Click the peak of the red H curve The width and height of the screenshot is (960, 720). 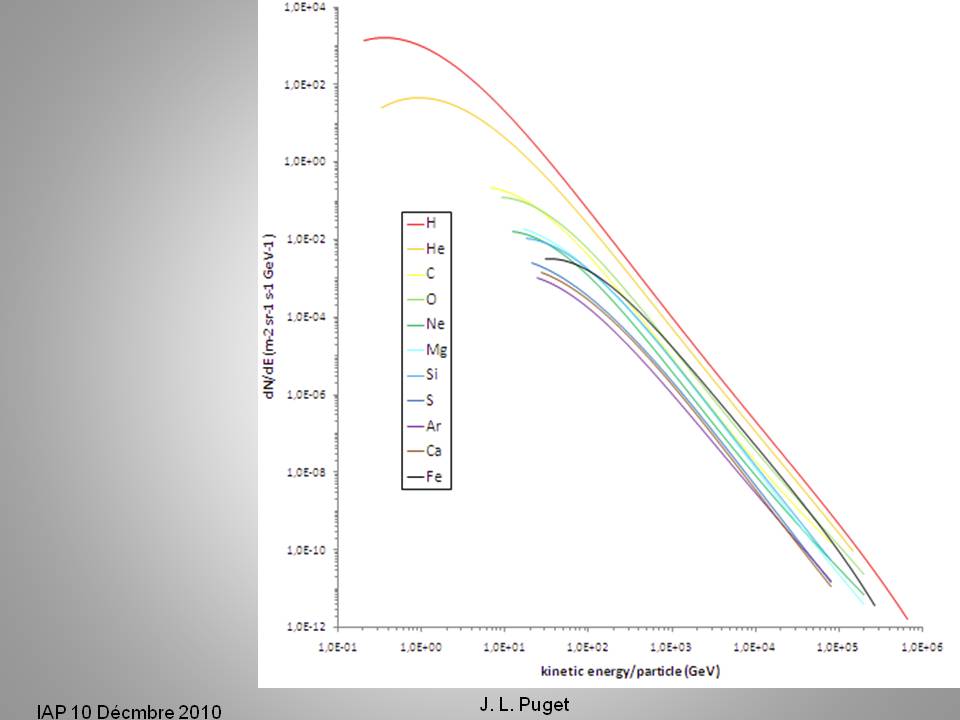pyautogui.click(x=385, y=38)
